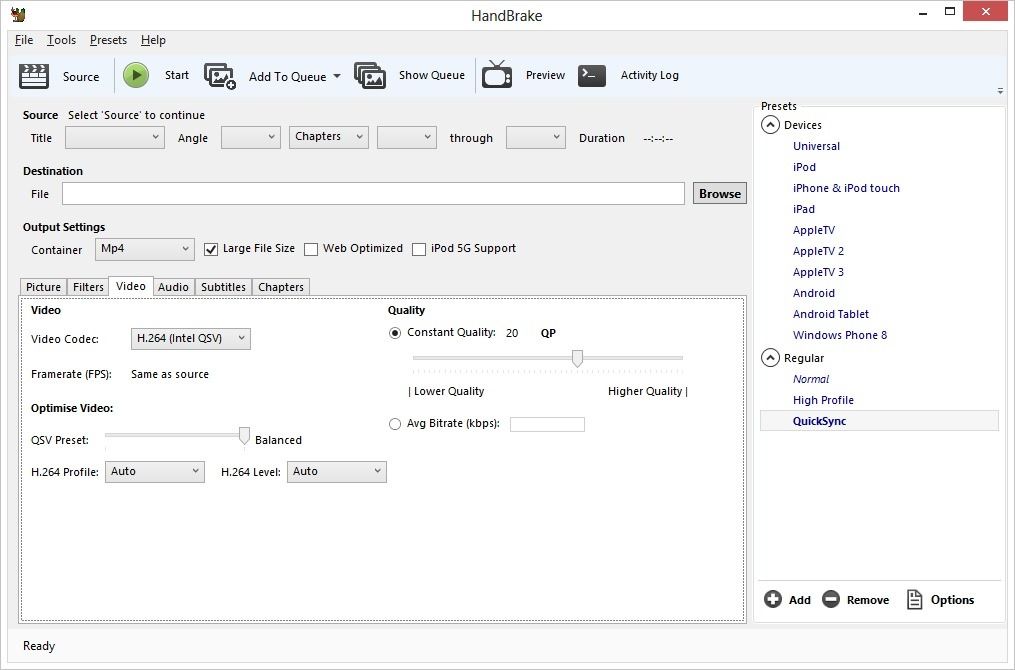This screenshot has height=670, width=1015.
Task: Click the Add preset label
Action: pyautogui.click(x=799, y=600)
